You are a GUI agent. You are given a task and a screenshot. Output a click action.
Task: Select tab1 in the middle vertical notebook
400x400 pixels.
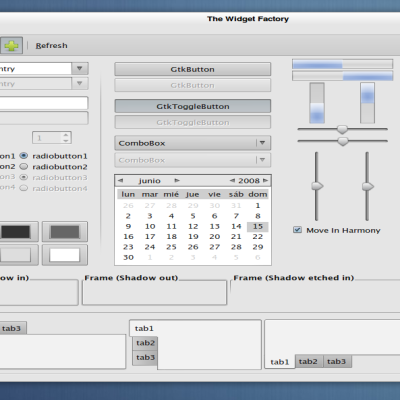(x=144, y=328)
